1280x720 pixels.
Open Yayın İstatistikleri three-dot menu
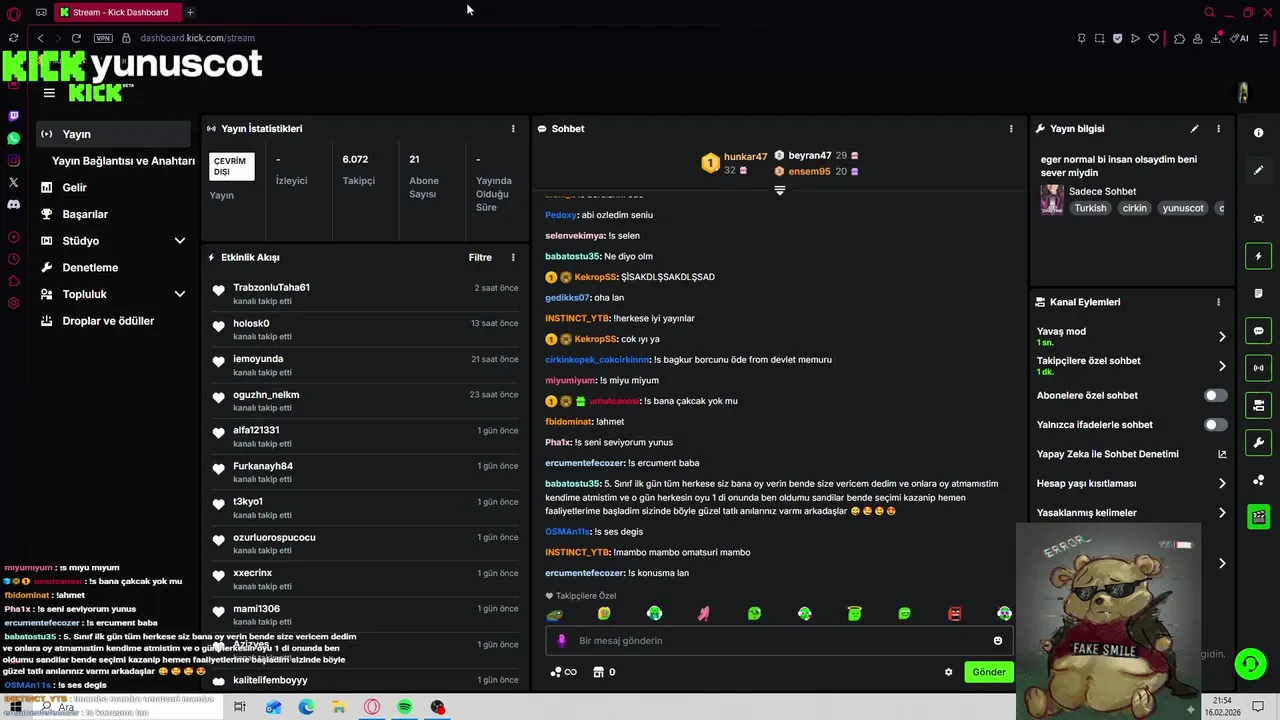(513, 129)
